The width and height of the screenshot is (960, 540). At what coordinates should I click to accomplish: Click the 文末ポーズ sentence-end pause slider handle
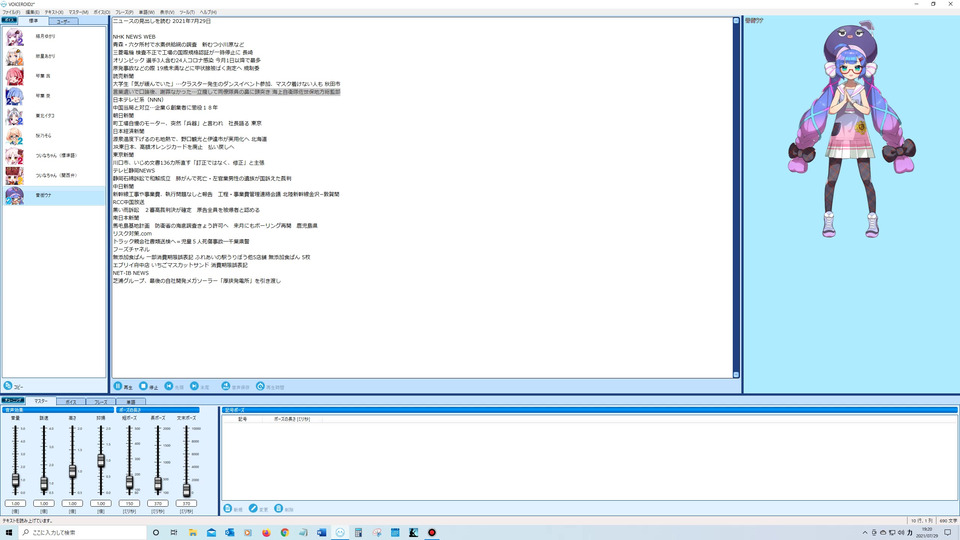tap(186, 489)
